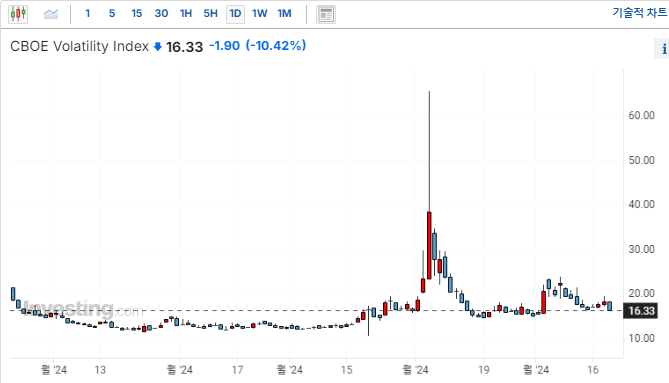Switch to candlestick chart type
The image size is (669, 383).
tap(18, 14)
